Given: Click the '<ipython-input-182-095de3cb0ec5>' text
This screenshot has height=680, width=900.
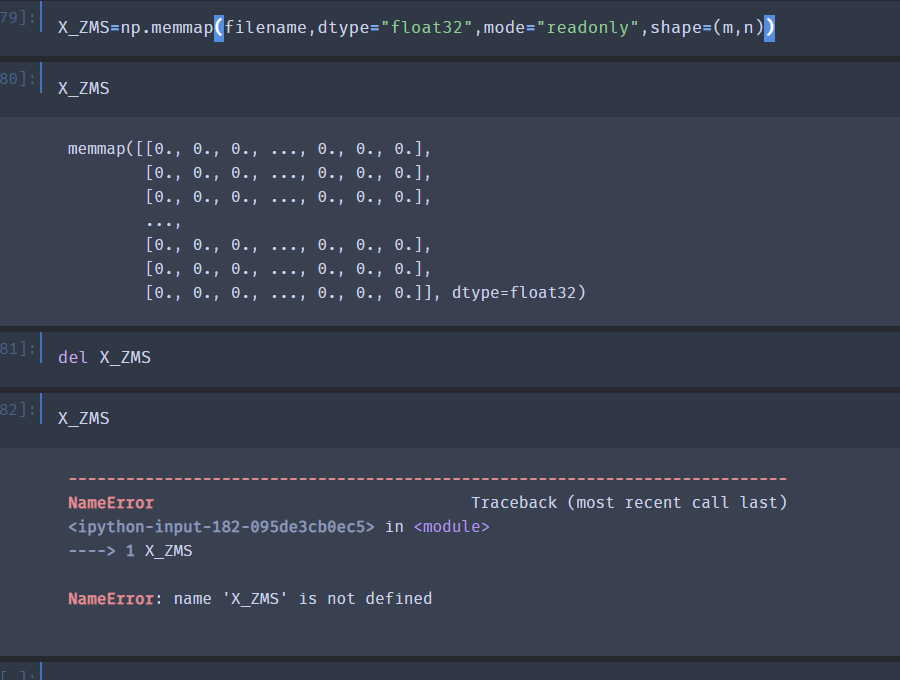Looking at the screenshot, I should [221, 527].
